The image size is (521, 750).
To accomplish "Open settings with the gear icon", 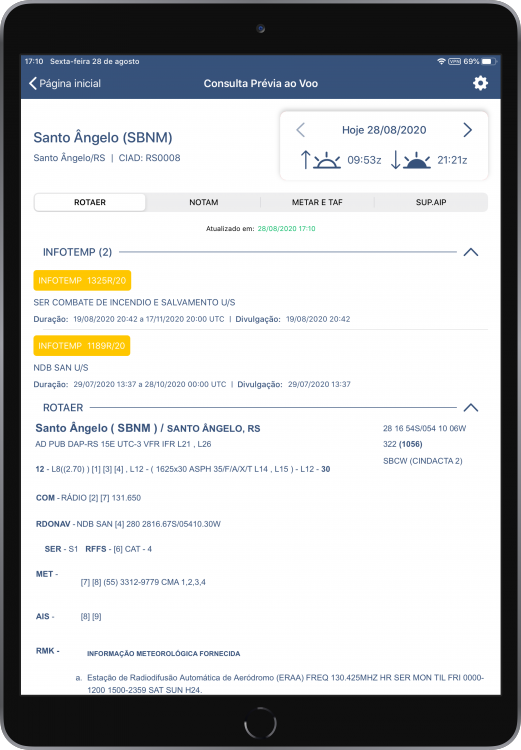I will click(480, 83).
